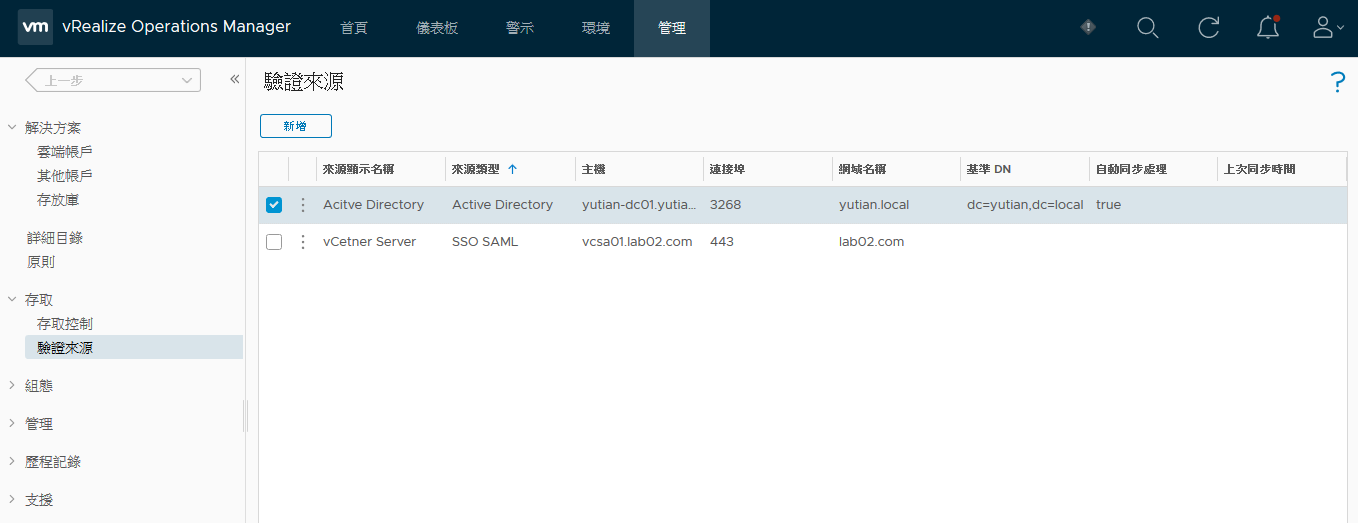Sort by 上次同步時間 column header
This screenshot has width=1358, height=523.
[1259, 169]
